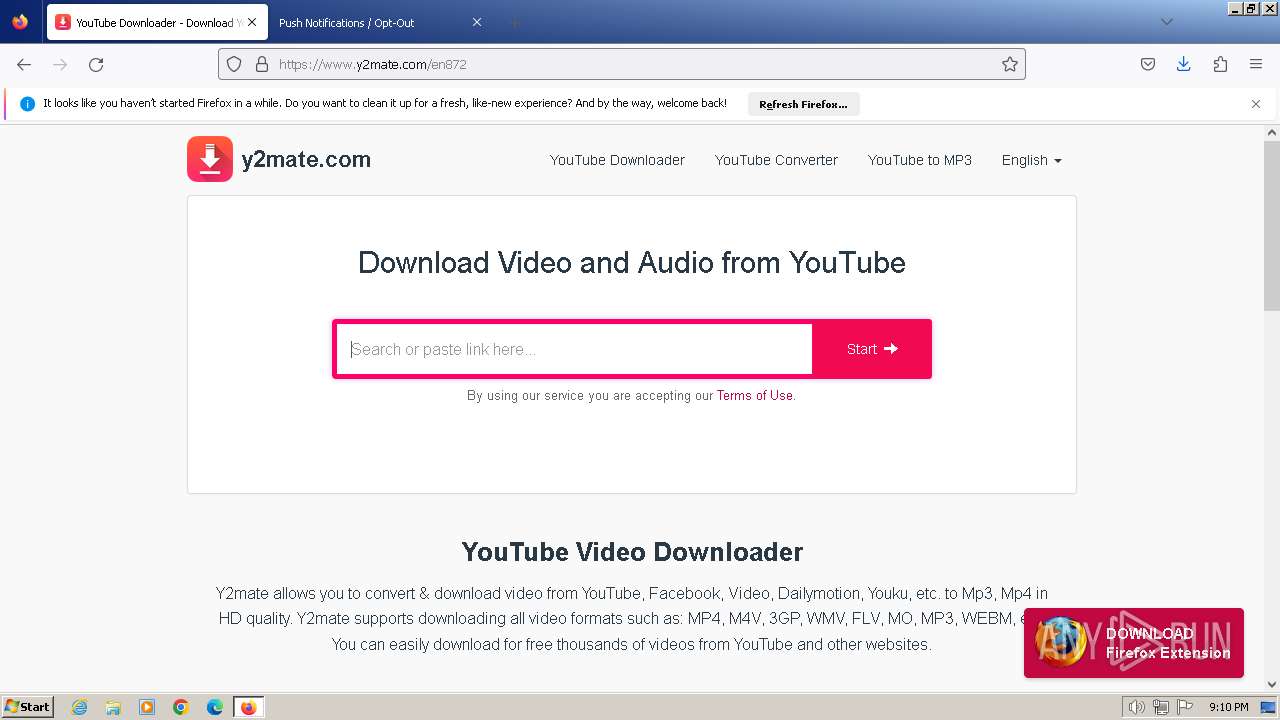
Task: Close the Push Notifications tab
Action: (477, 22)
